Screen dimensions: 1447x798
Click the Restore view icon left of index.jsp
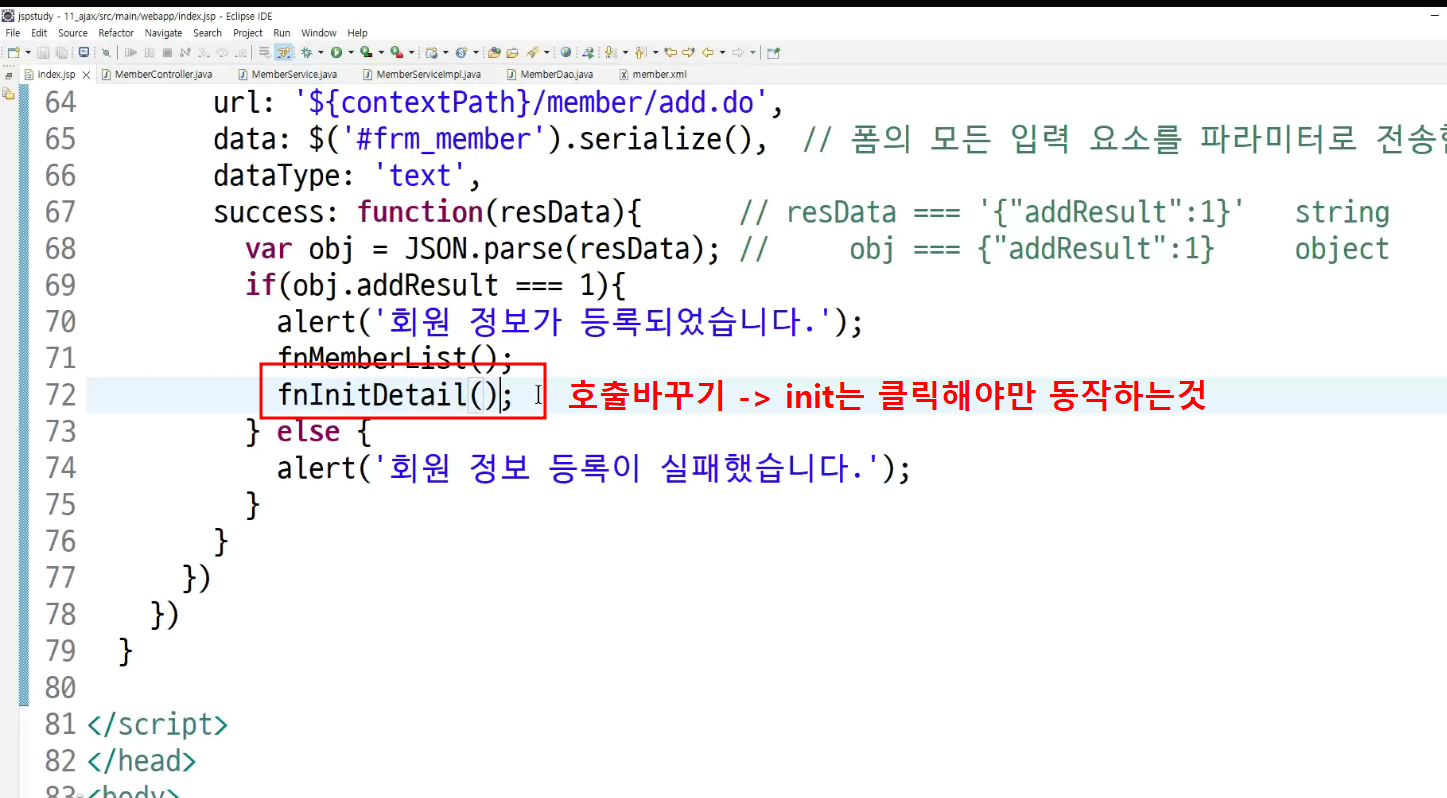[8, 75]
